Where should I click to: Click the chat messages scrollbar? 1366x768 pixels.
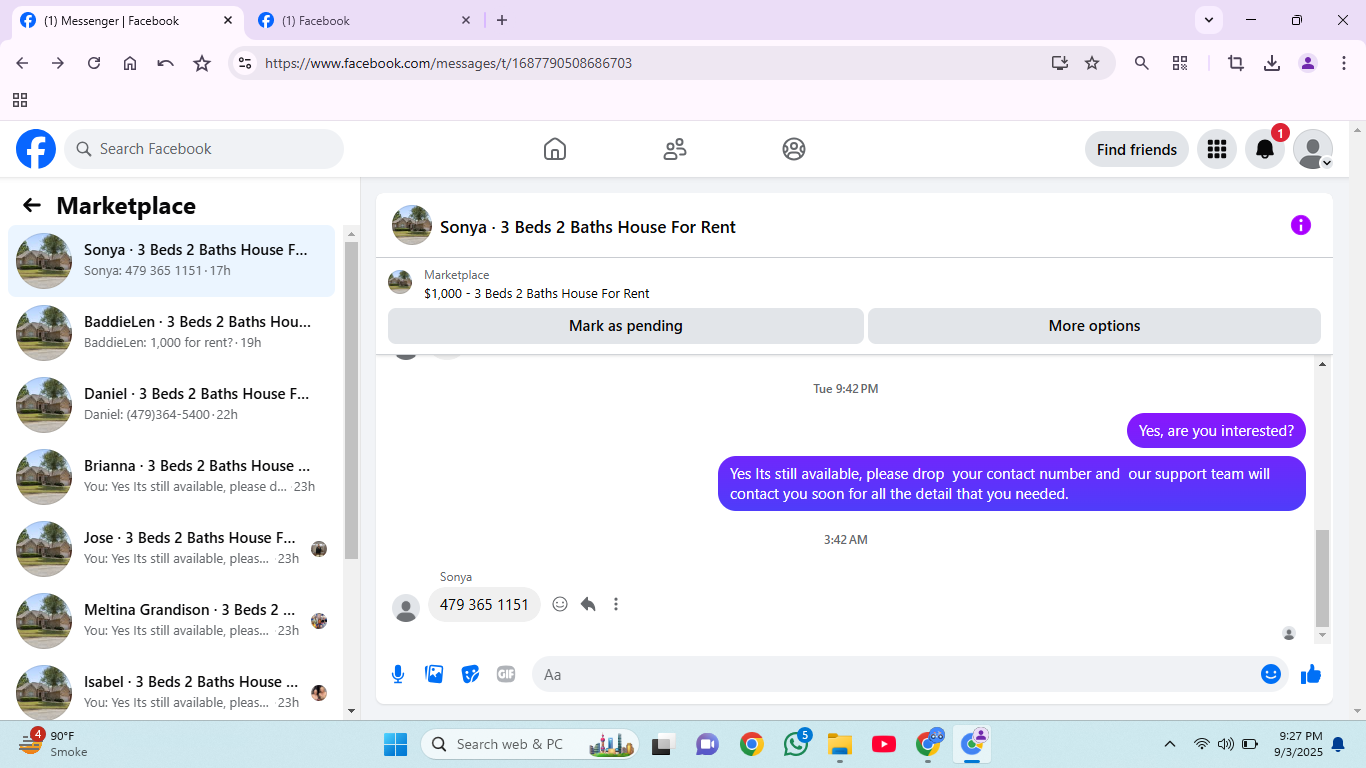[1323, 576]
